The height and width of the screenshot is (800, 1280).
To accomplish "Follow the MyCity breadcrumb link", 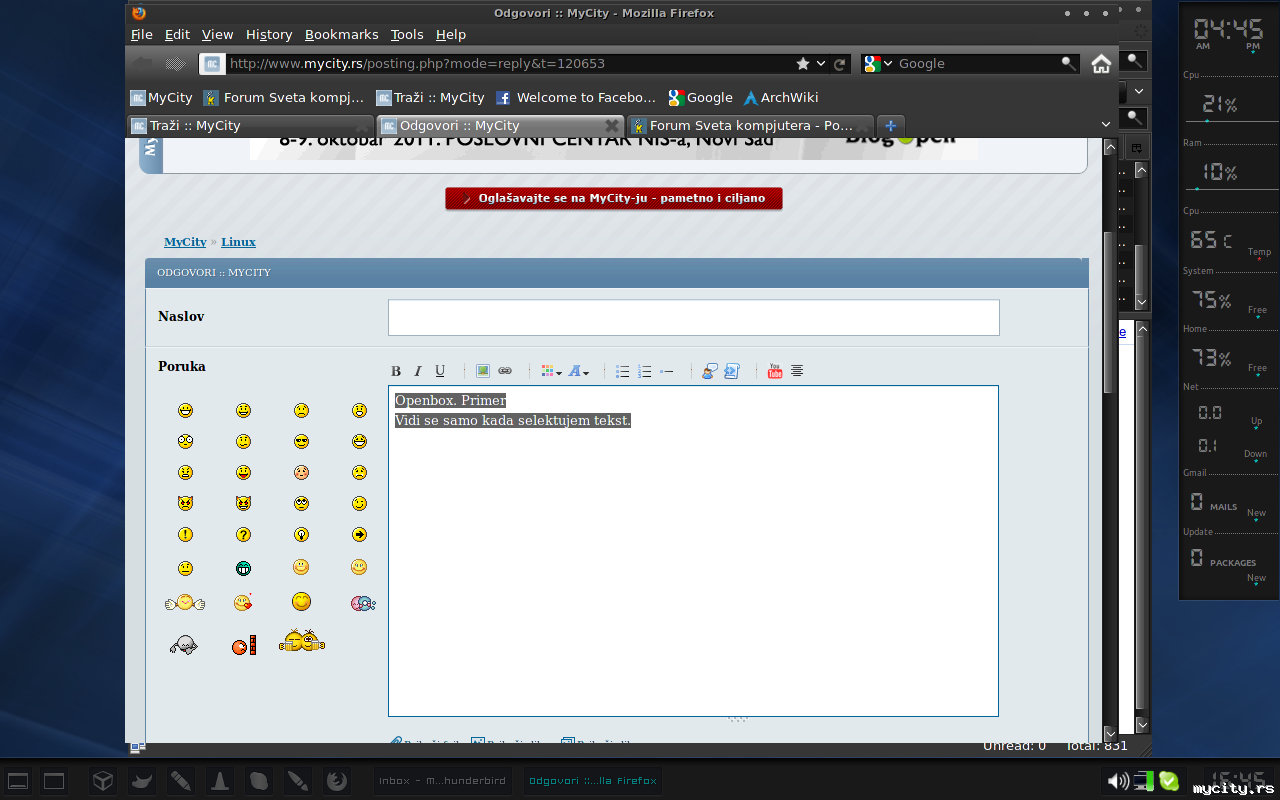I will click(185, 242).
